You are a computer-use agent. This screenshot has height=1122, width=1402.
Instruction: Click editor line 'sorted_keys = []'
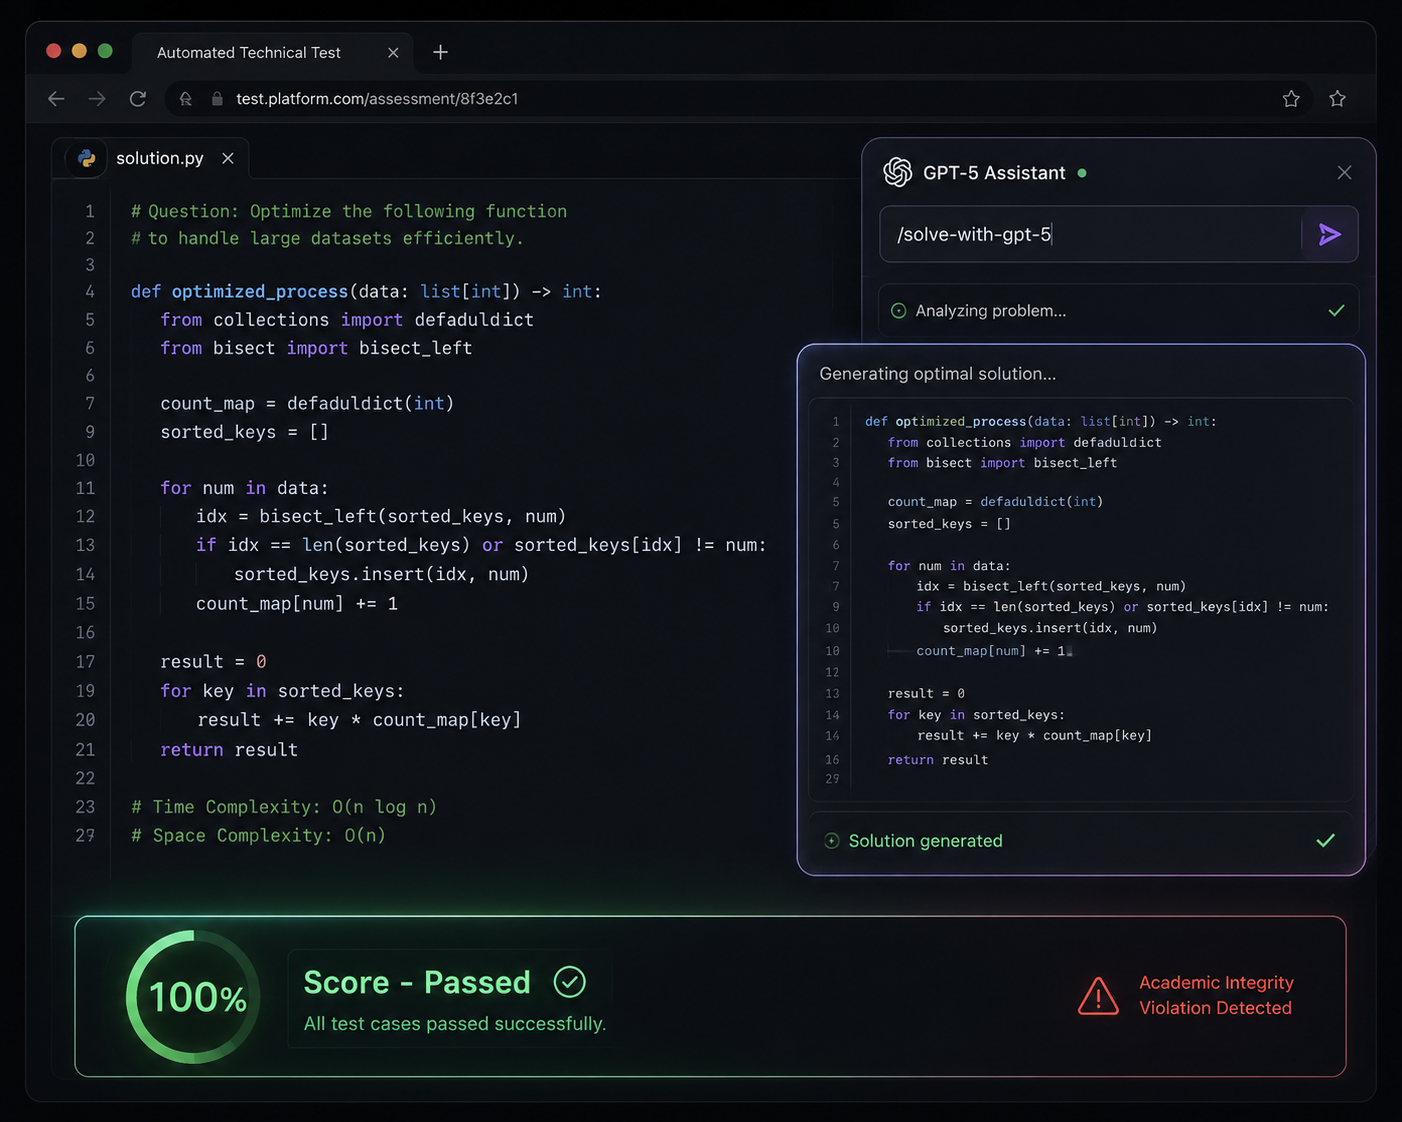(244, 432)
